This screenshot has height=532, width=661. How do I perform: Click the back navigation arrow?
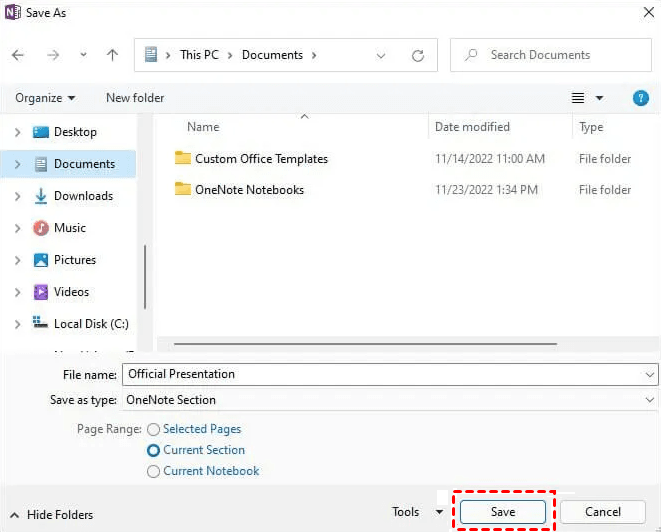click(18, 55)
